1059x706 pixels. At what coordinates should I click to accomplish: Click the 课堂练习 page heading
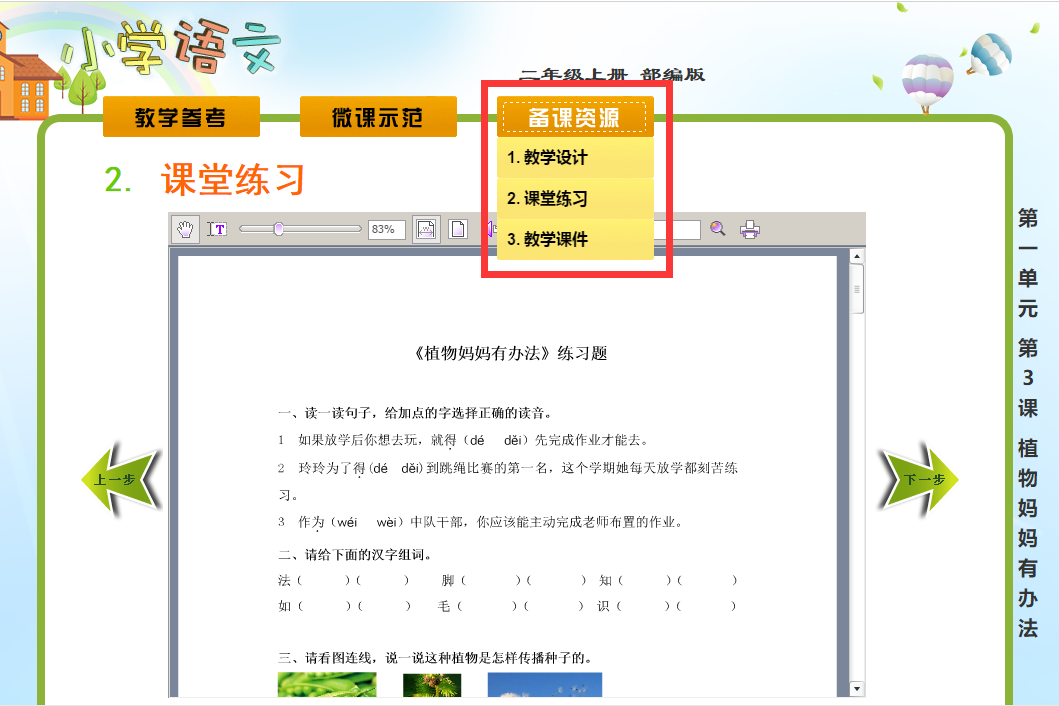pyautogui.click(x=232, y=180)
